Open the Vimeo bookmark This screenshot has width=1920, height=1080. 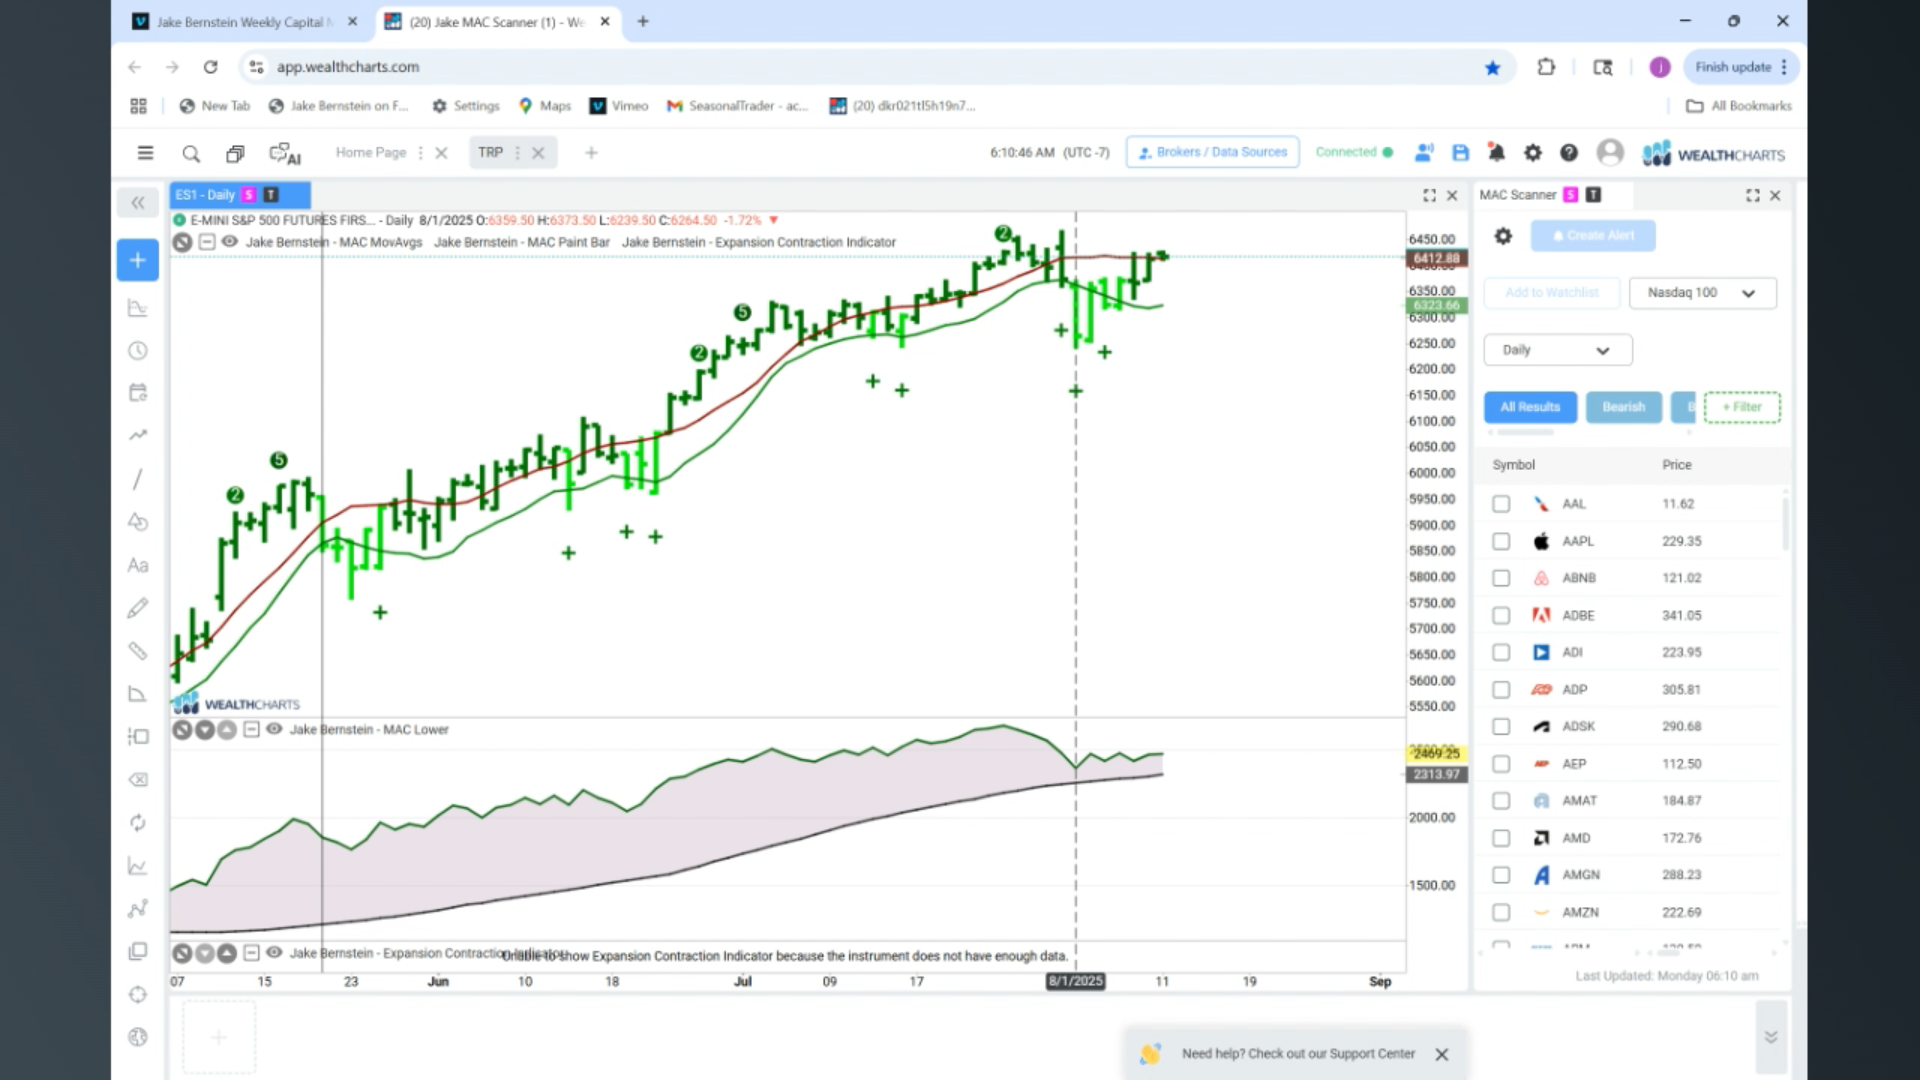point(619,106)
